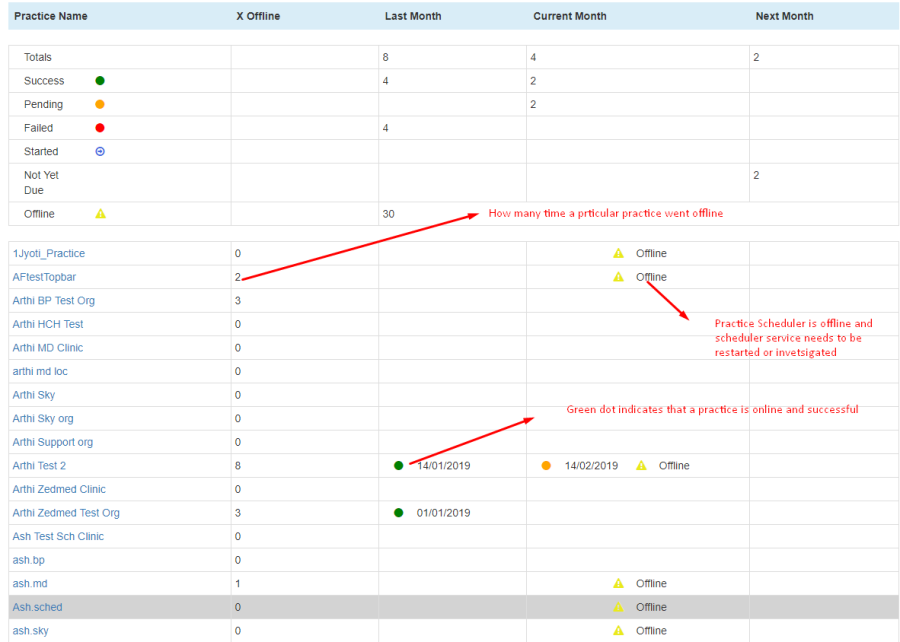
Task: Click orange dot beside 14/02/2019
Action: click(546, 465)
